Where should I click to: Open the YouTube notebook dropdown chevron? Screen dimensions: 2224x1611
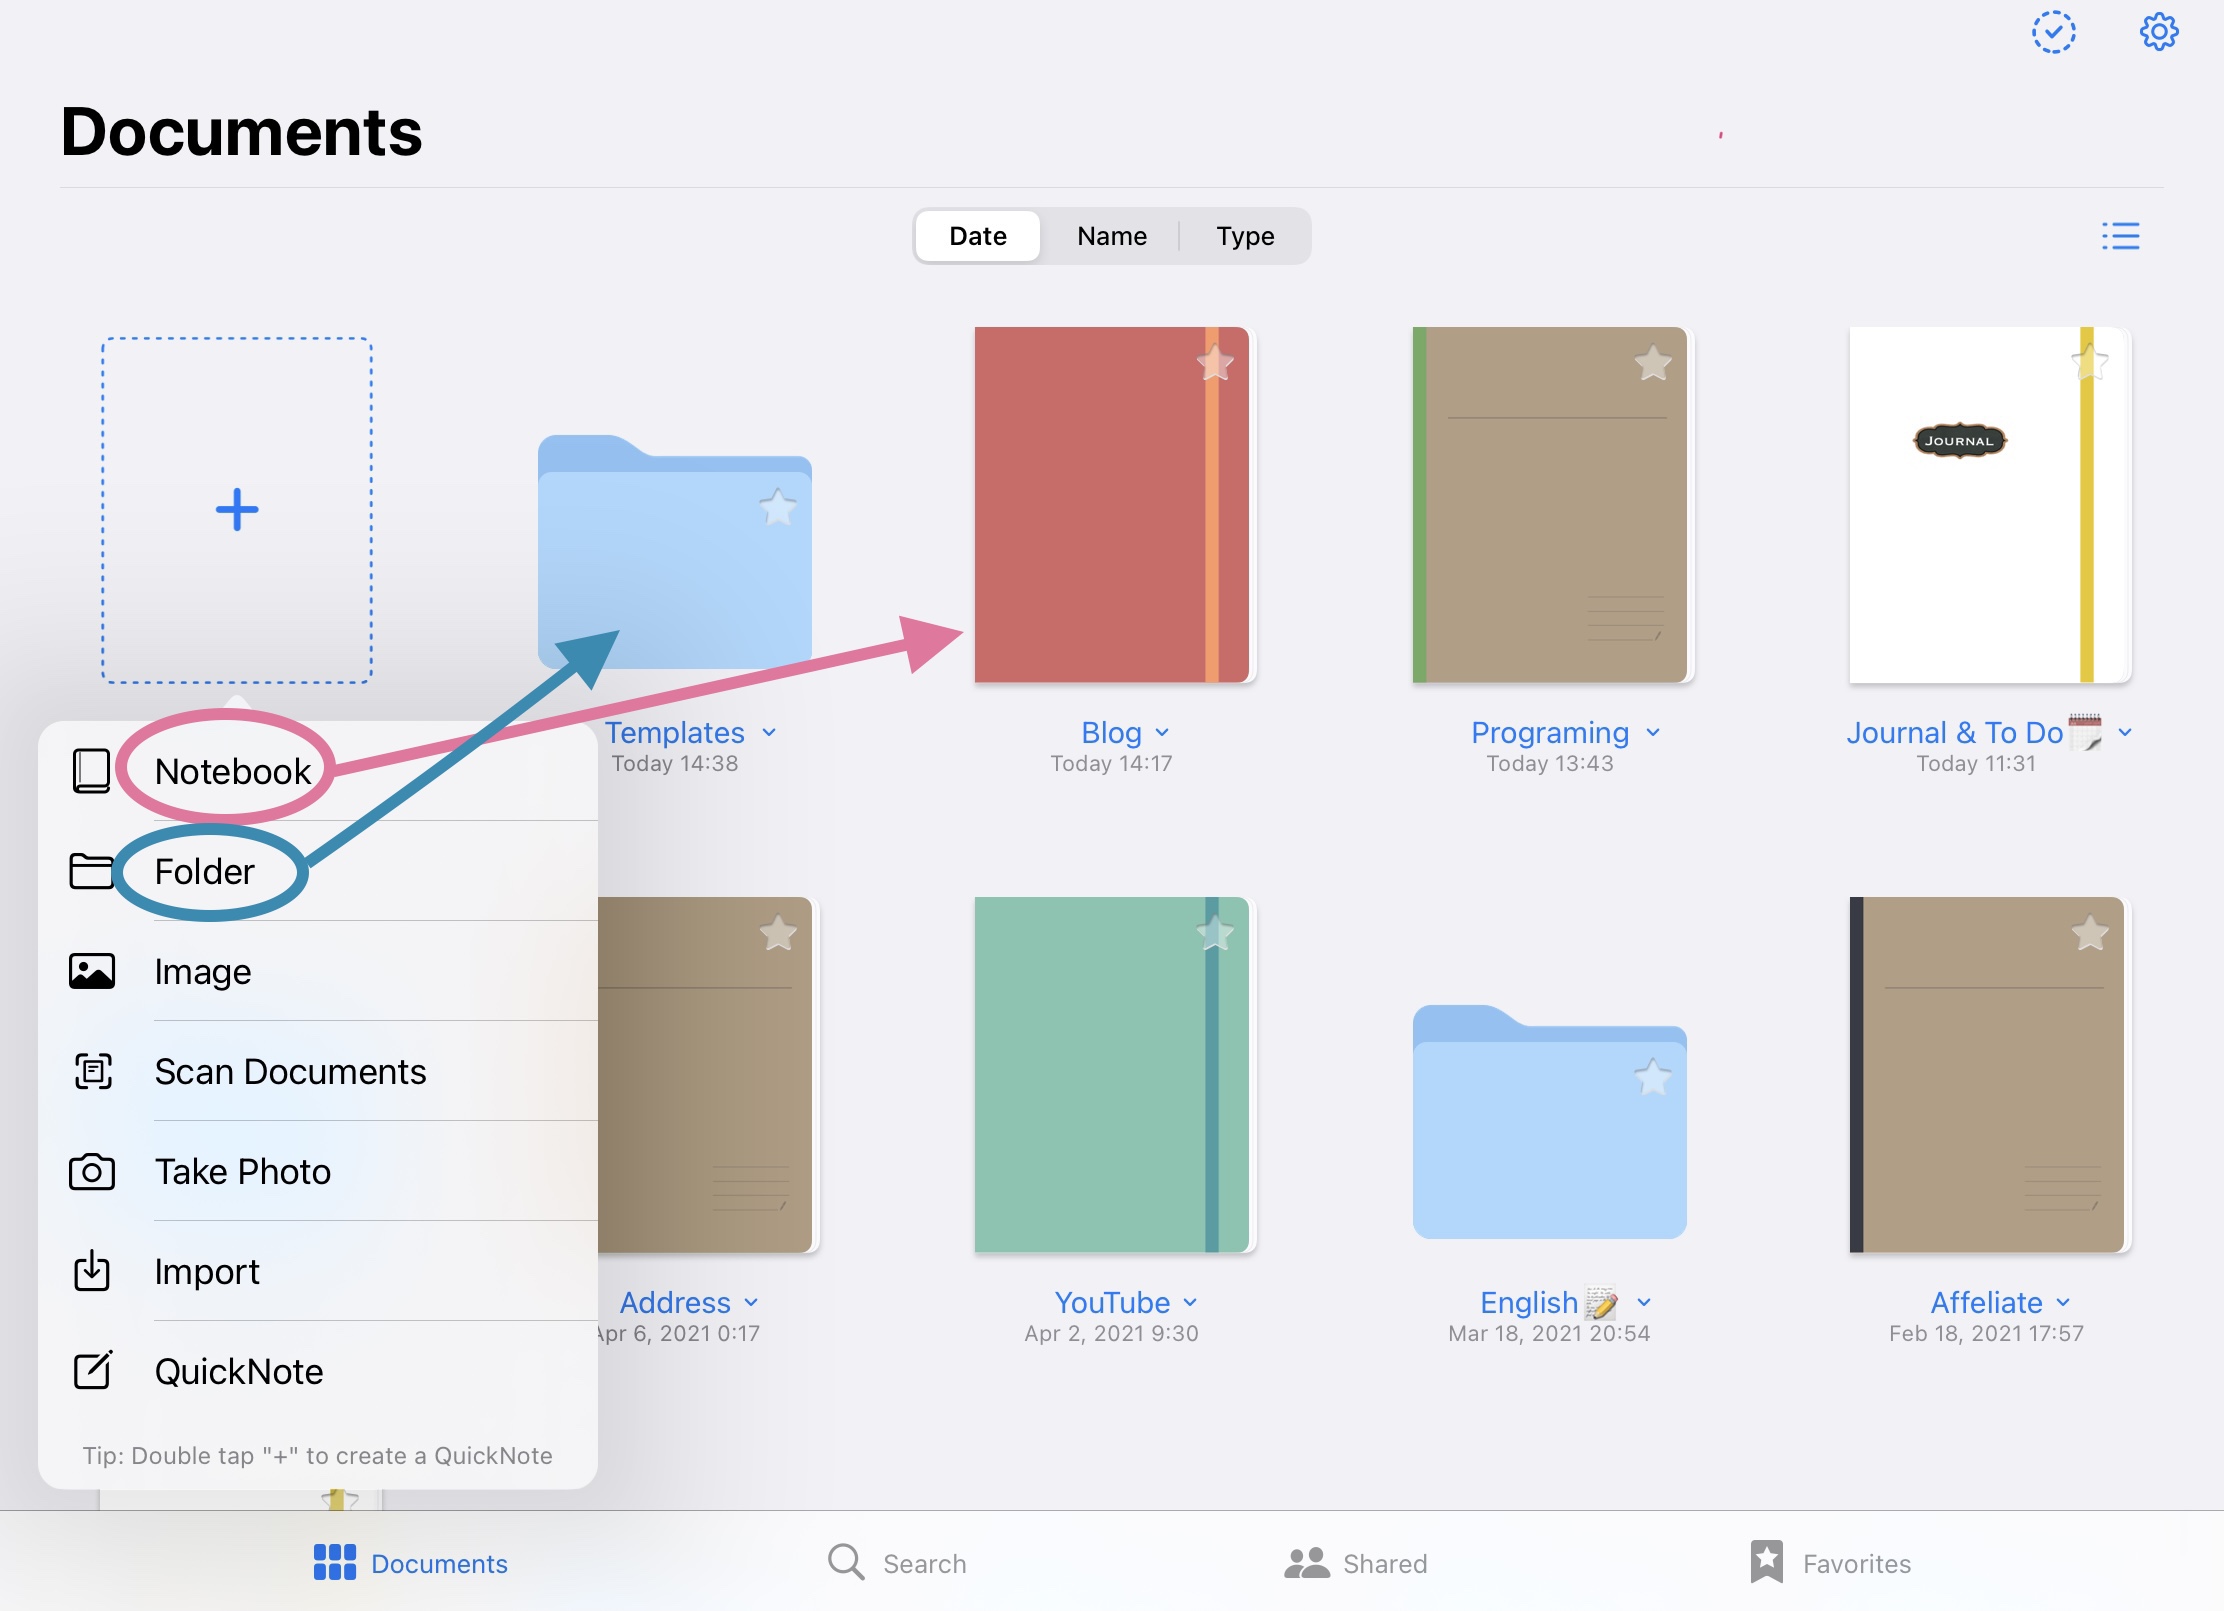click(1190, 1303)
